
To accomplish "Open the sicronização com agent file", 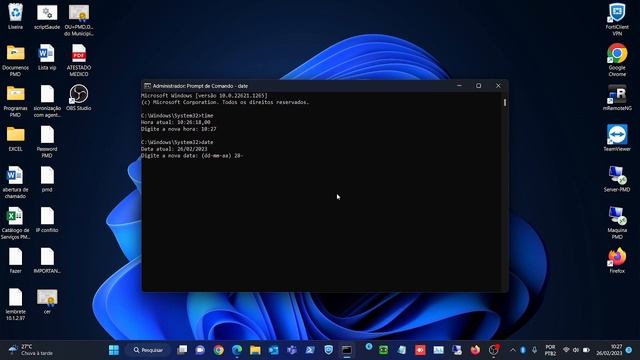I will click(47, 101).
